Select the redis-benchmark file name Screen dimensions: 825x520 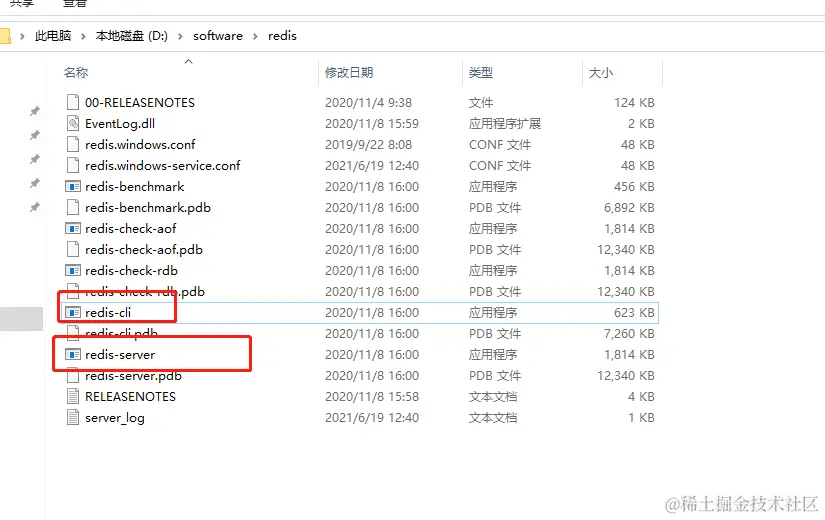[x=135, y=187]
